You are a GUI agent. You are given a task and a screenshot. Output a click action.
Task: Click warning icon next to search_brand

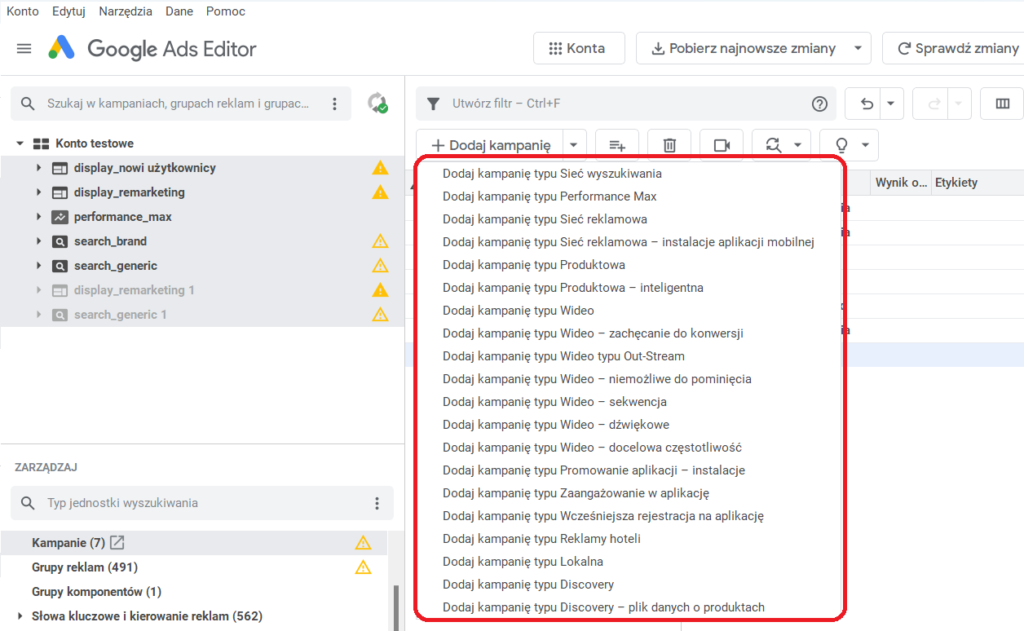point(380,241)
